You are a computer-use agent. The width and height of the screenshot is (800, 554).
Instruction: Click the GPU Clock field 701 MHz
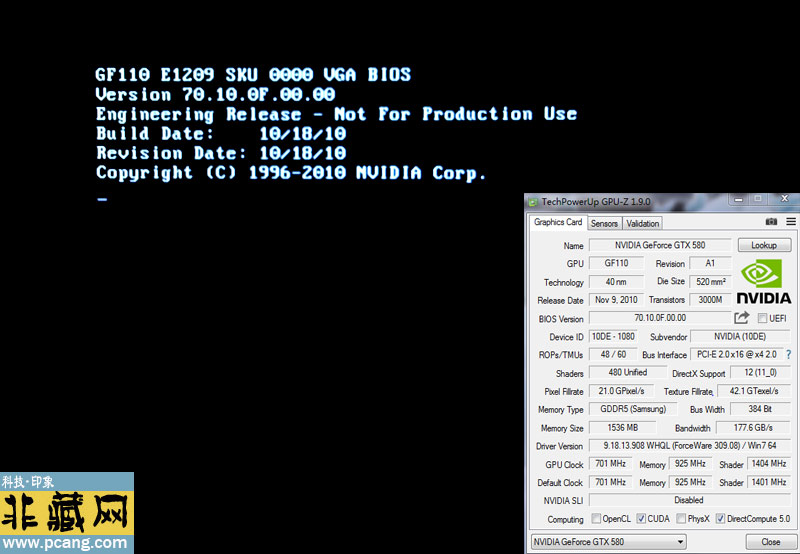pos(611,464)
